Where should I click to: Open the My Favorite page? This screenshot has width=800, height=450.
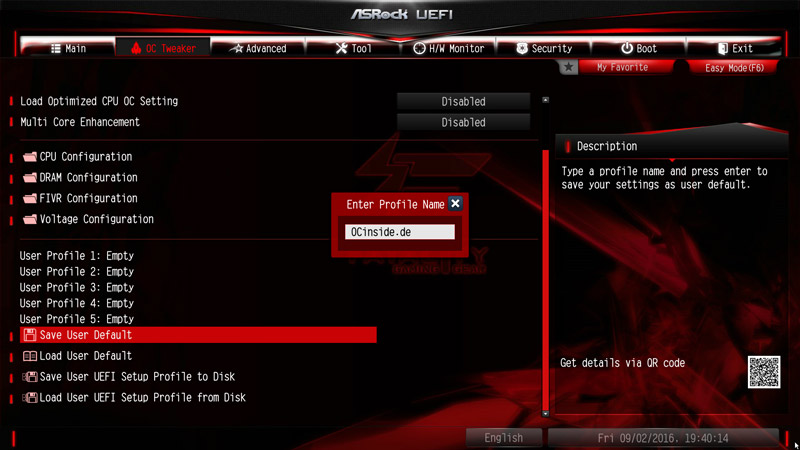[x=622, y=67]
